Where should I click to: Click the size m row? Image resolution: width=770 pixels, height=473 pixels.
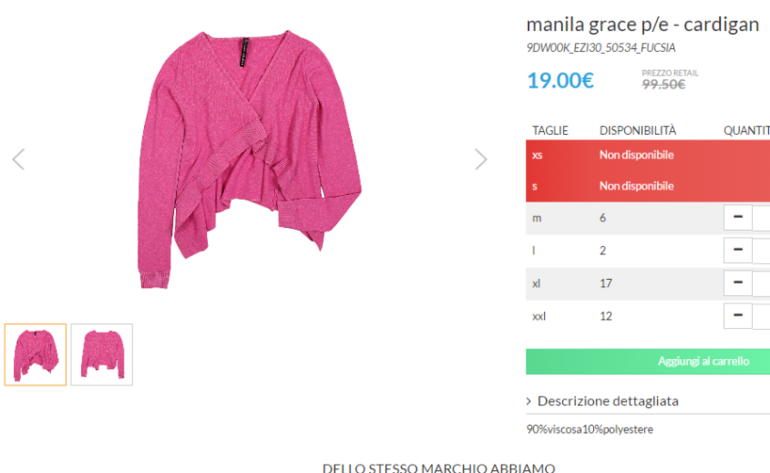tap(648, 218)
